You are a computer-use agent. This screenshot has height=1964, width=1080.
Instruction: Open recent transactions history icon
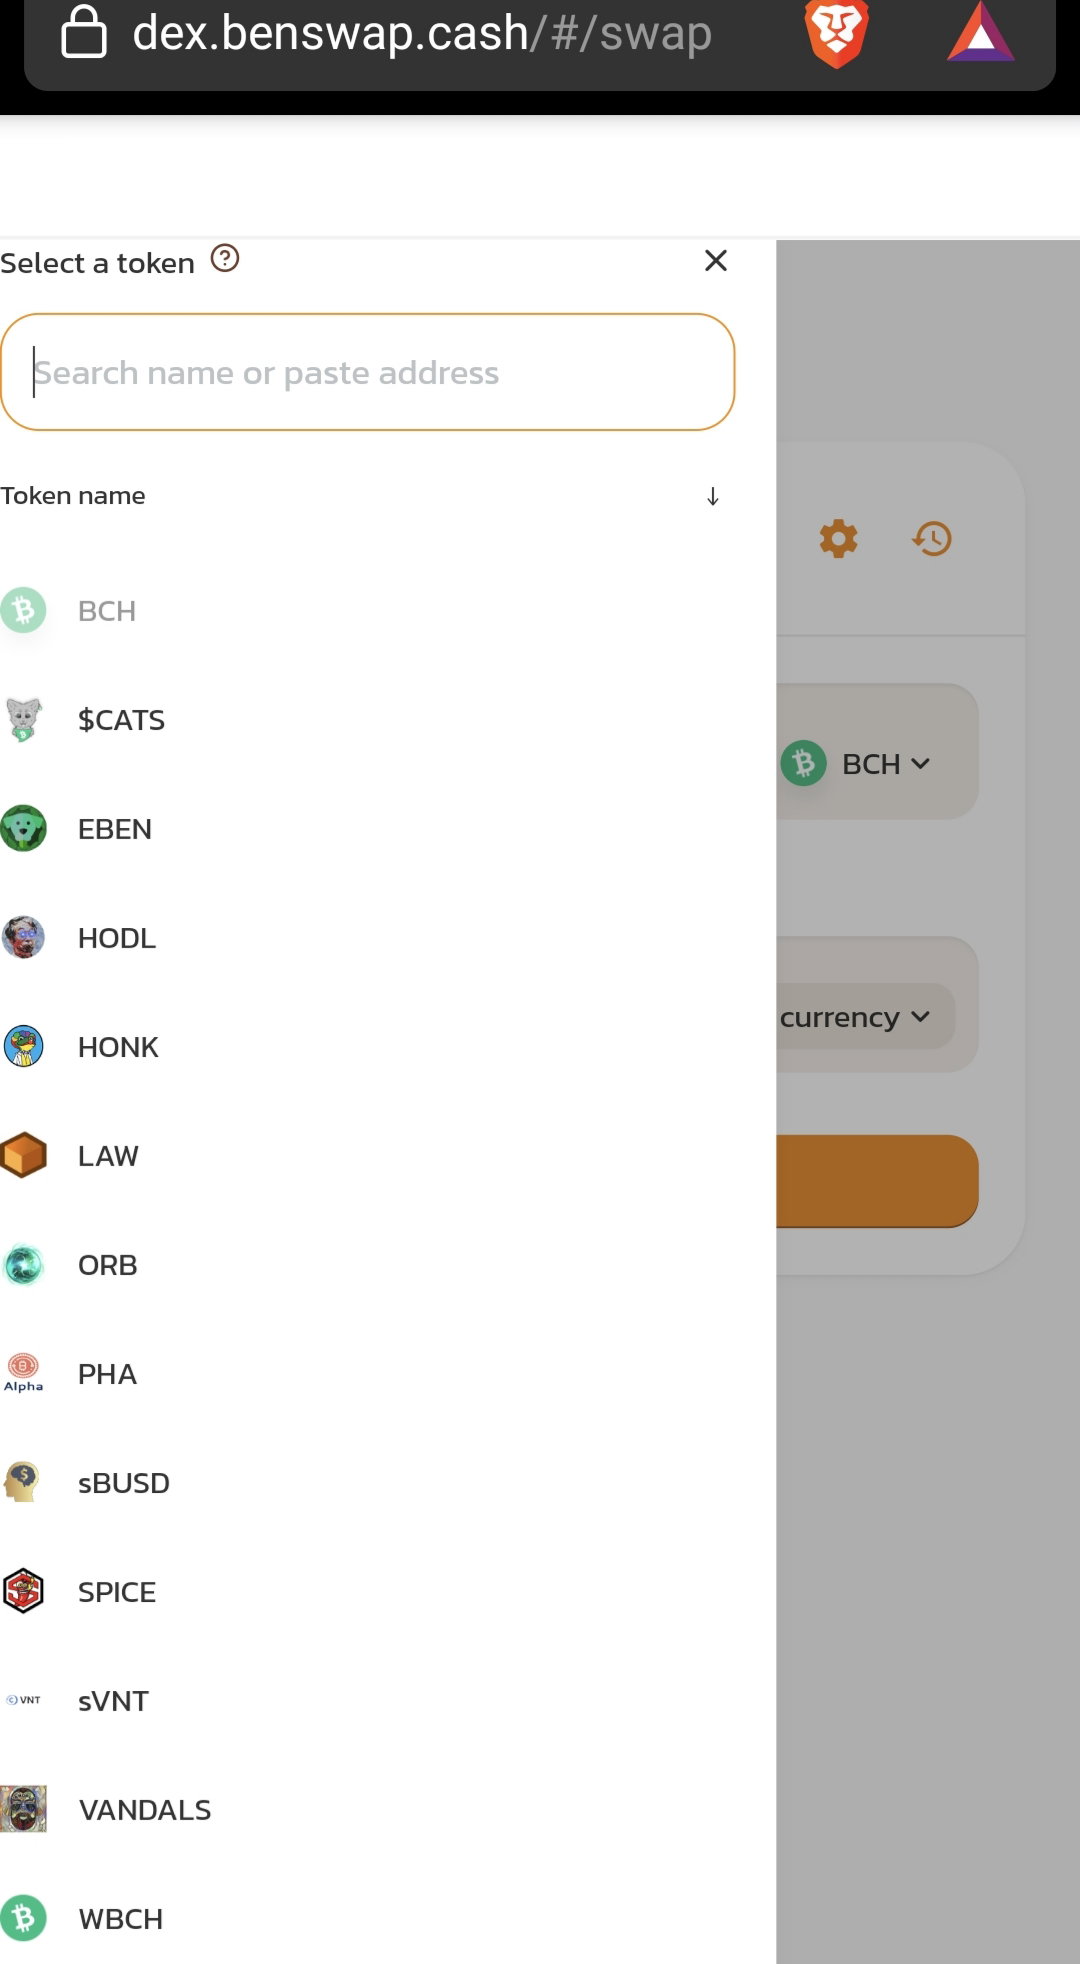[932, 539]
